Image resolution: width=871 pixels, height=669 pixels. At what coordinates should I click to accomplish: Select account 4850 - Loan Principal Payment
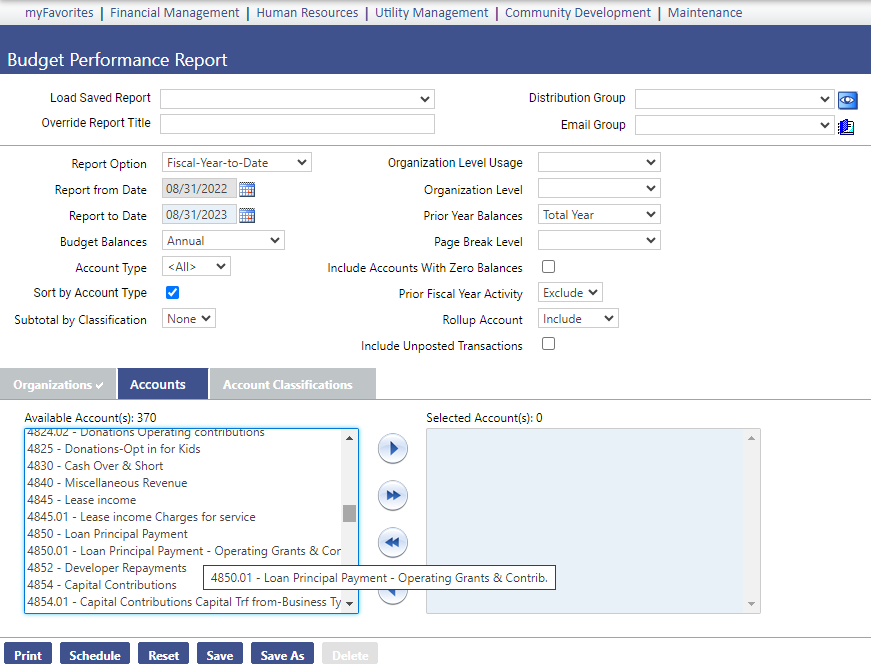(184, 533)
